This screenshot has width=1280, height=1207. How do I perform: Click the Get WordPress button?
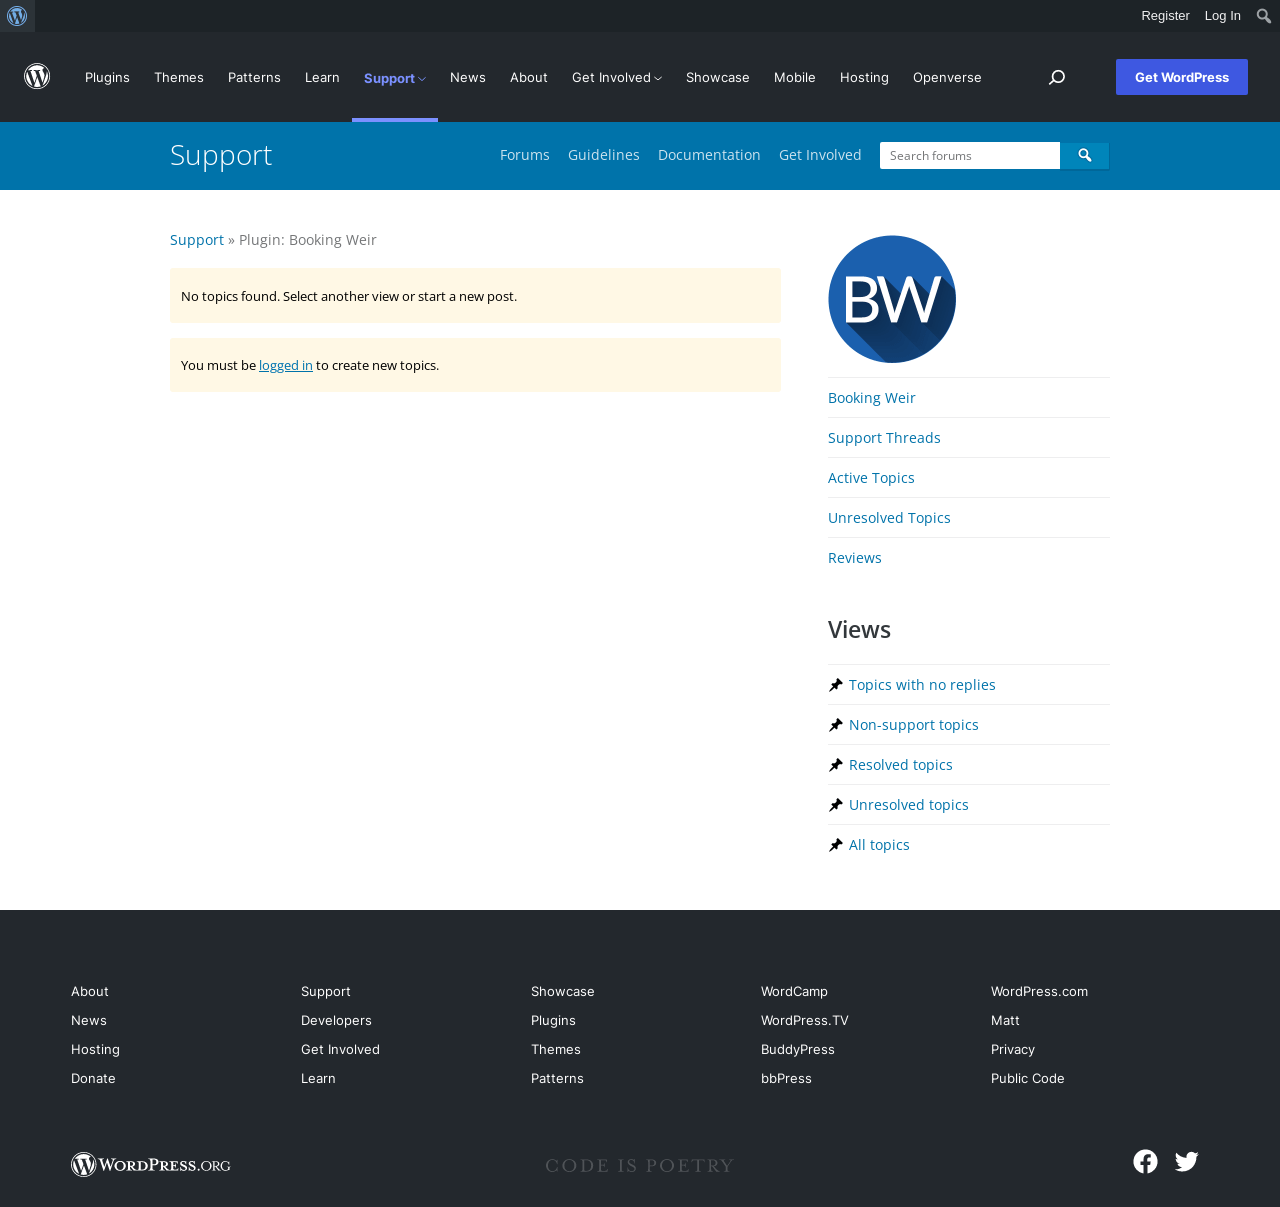tap(1182, 77)
